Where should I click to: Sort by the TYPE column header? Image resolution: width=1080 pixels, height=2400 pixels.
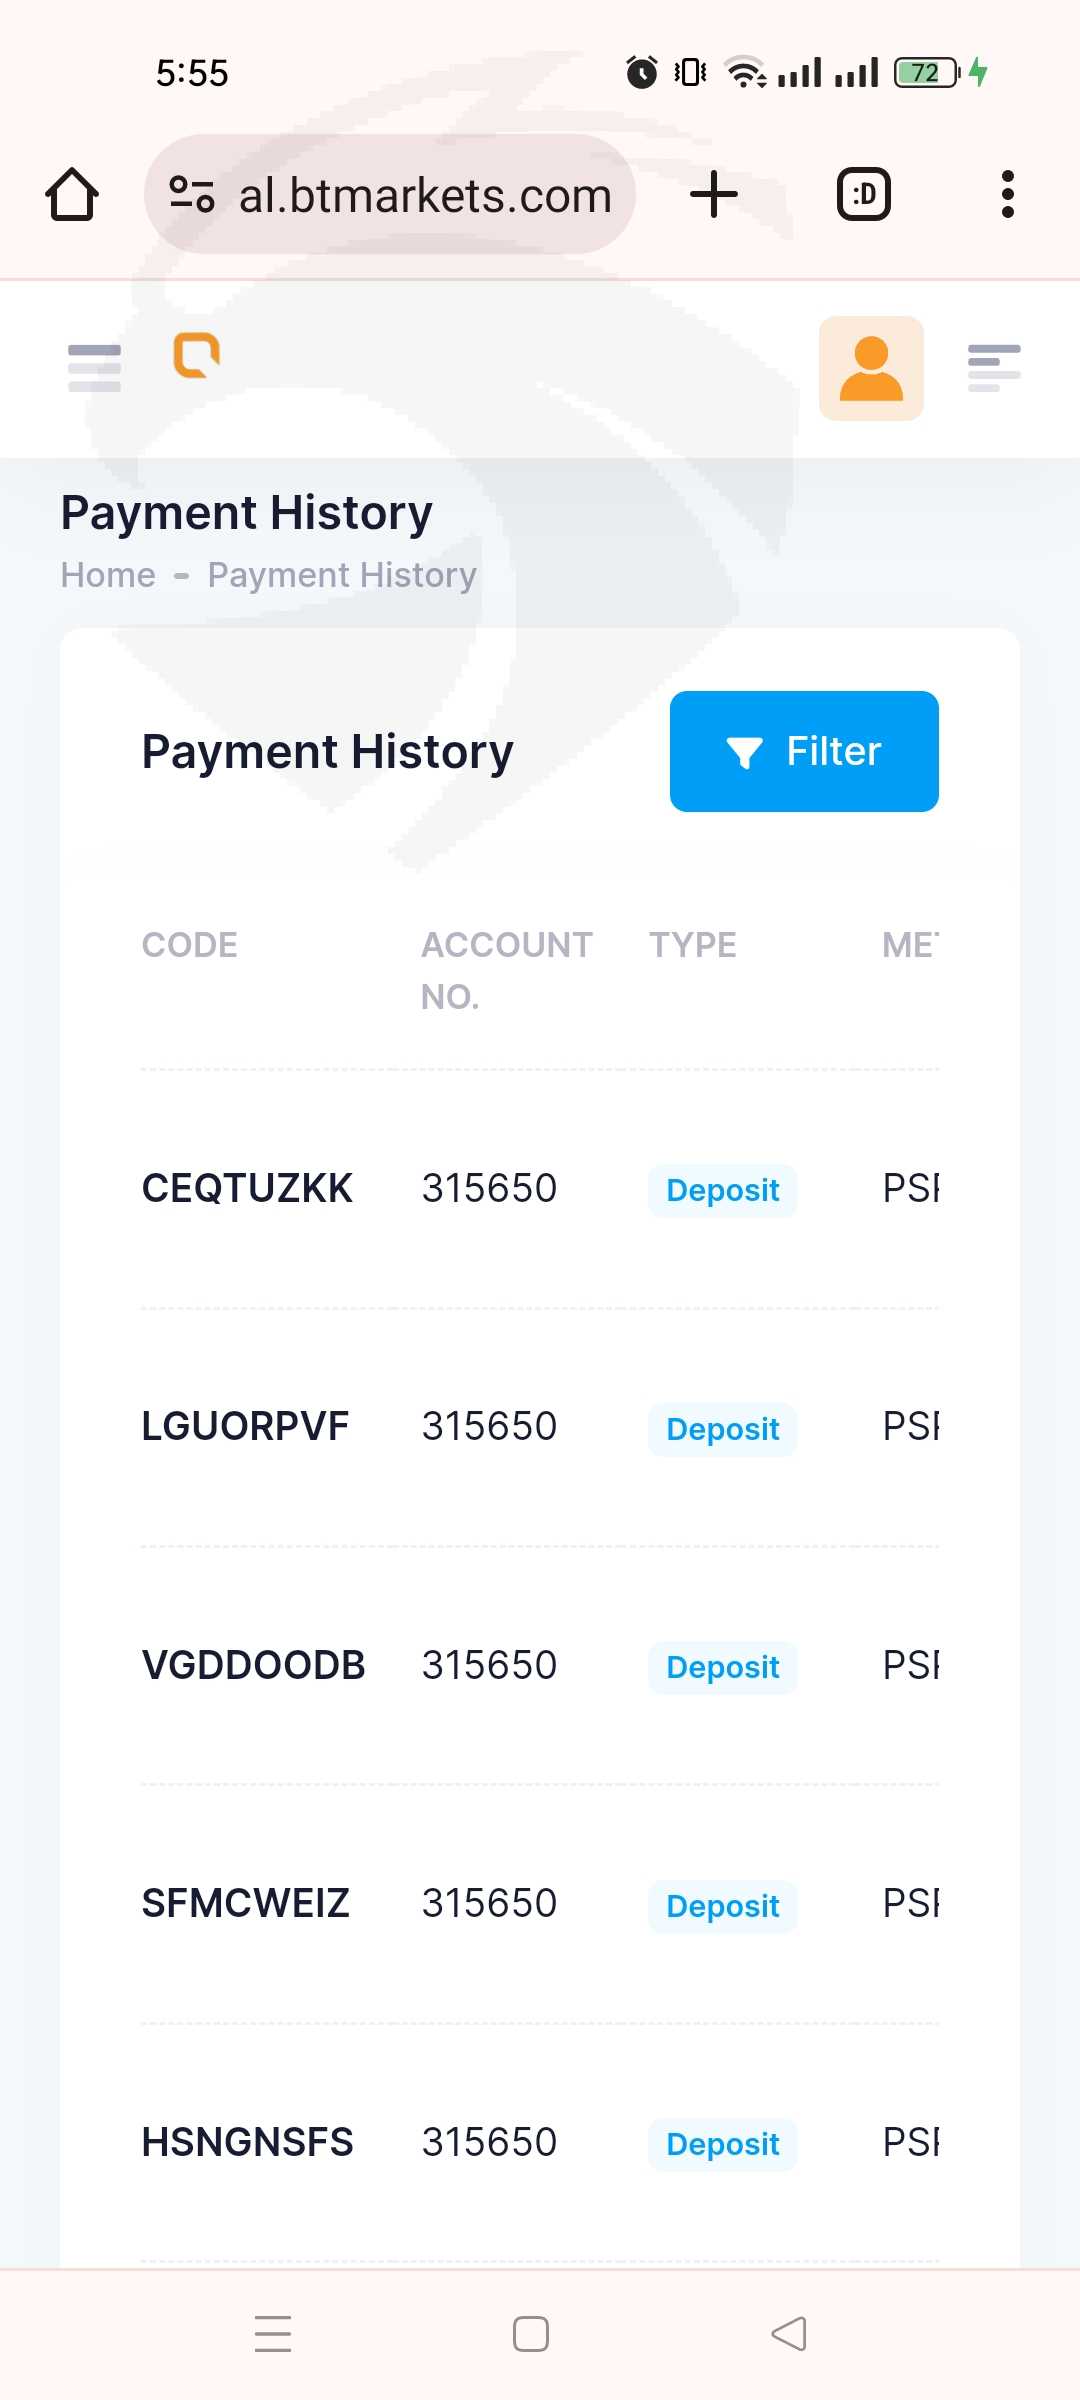tap(693, 945)
